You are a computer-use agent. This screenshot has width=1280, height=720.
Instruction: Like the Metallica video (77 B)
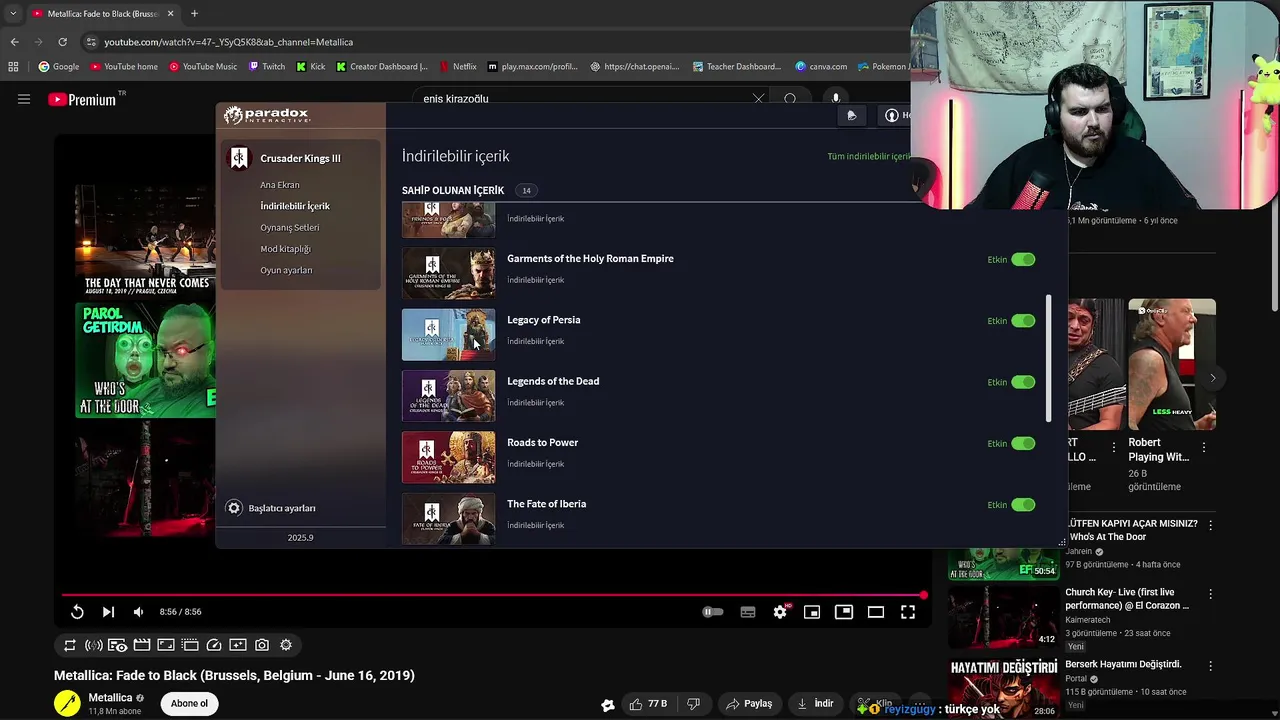coord(647,704)
